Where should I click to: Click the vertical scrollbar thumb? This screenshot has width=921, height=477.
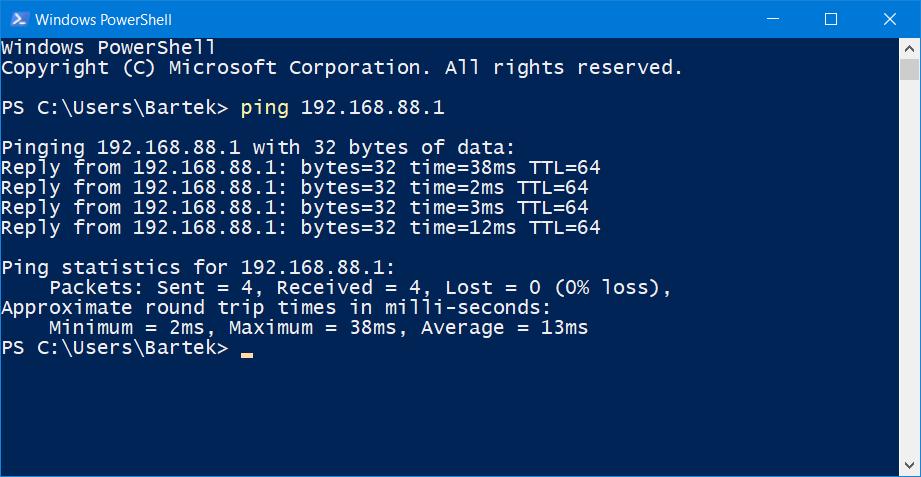tap(909, 69)
